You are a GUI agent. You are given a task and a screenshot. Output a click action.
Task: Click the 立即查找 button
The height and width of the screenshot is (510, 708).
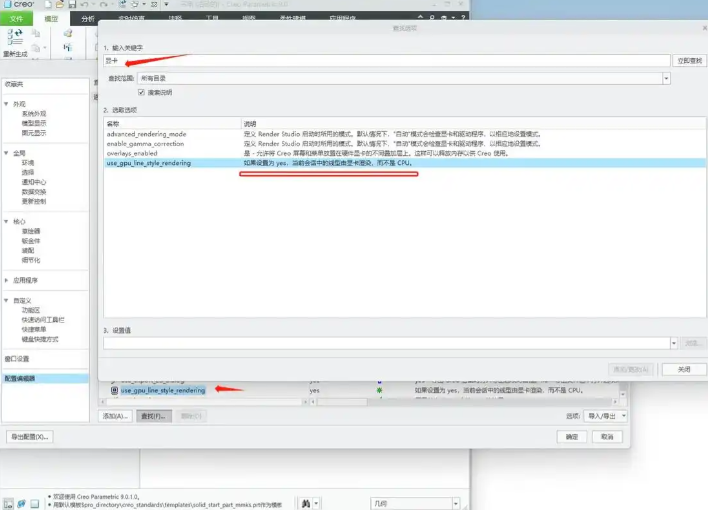(x=689, y=61)
